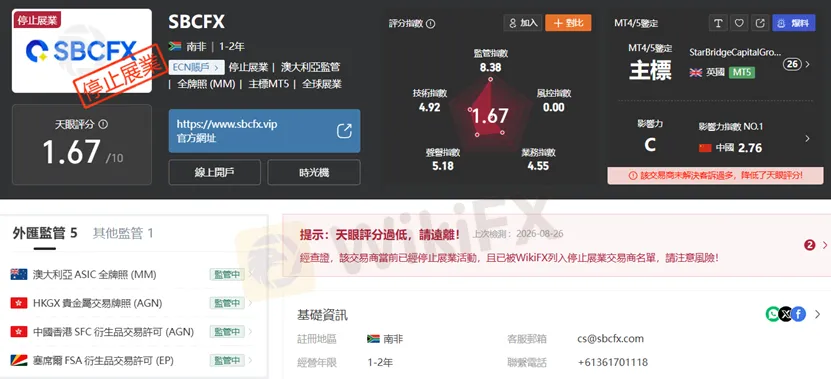Click the StarBridgeCapitalGro... server name
The width and height of the screenshot is (831, 379).
(735, 52)
